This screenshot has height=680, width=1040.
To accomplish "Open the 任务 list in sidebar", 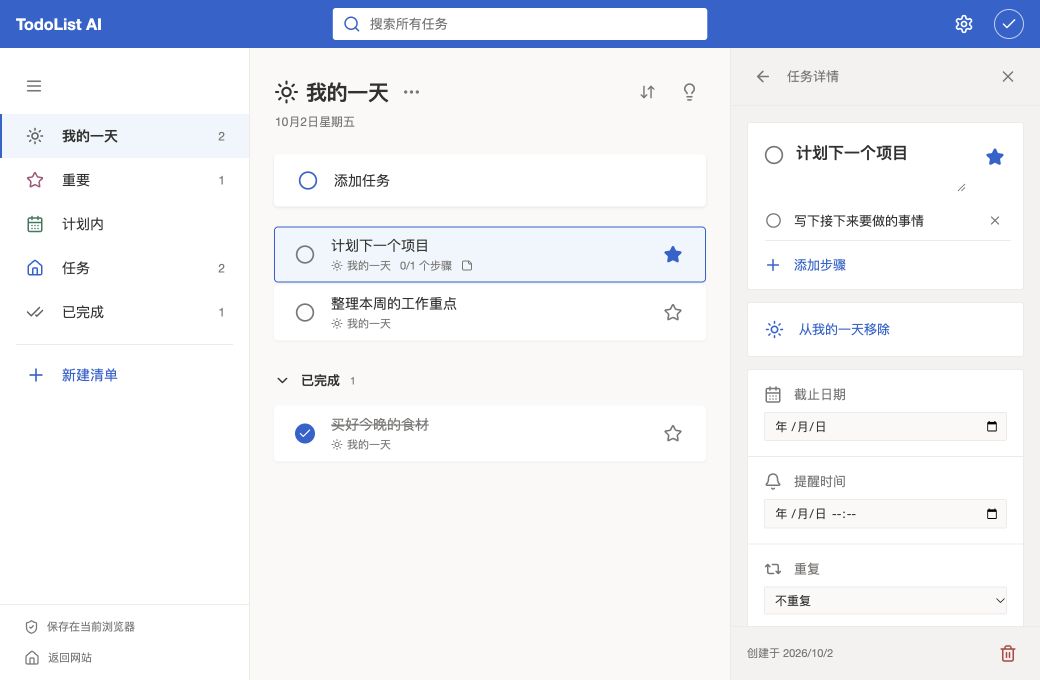I will 125,268.
